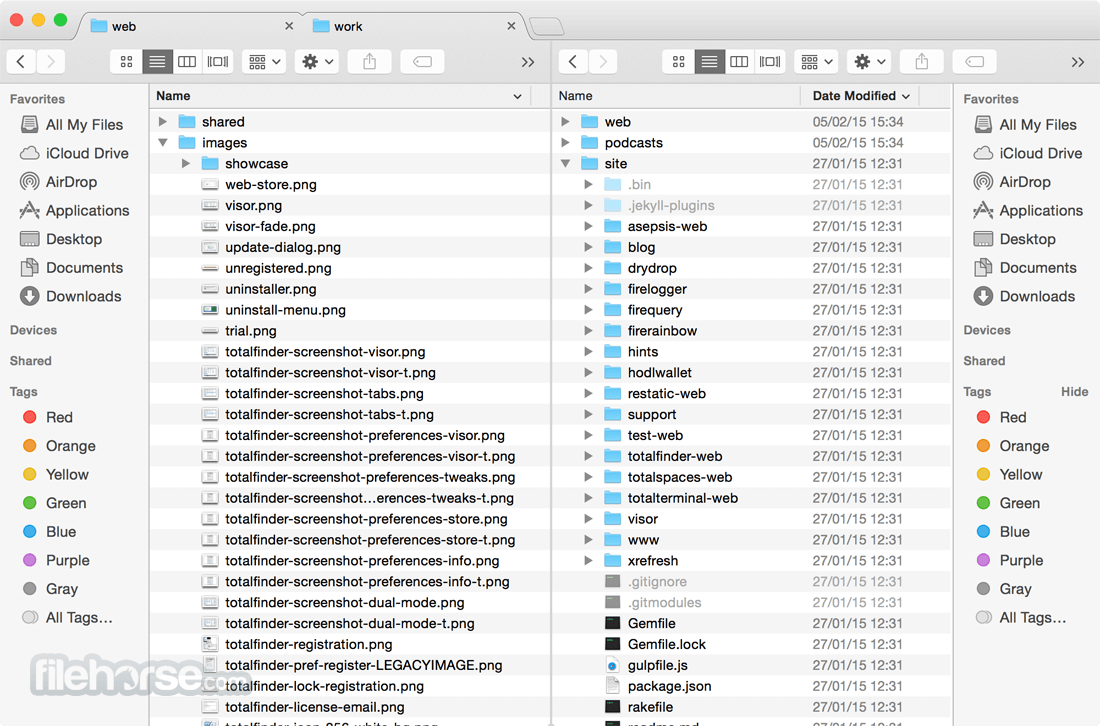This screenshot has height=726, width=1100.
Task: Close the work tab
Action: pos(511,26)
